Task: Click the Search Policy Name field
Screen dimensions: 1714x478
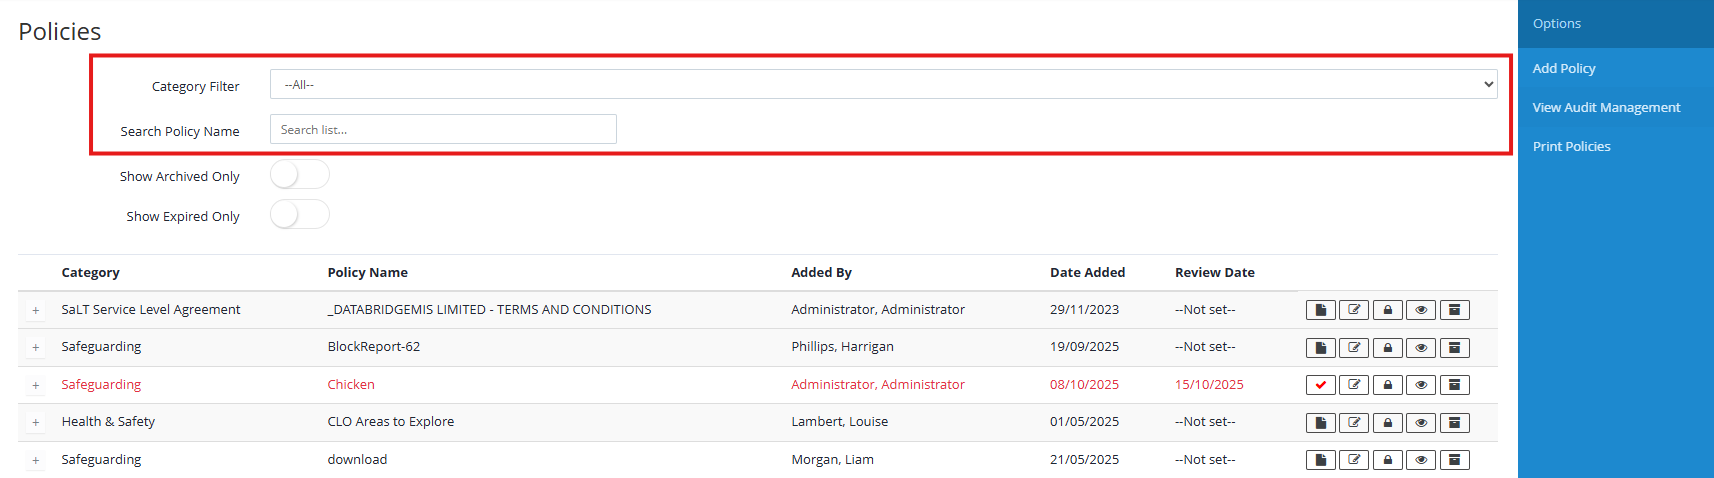Action: (x=443, y=130)
